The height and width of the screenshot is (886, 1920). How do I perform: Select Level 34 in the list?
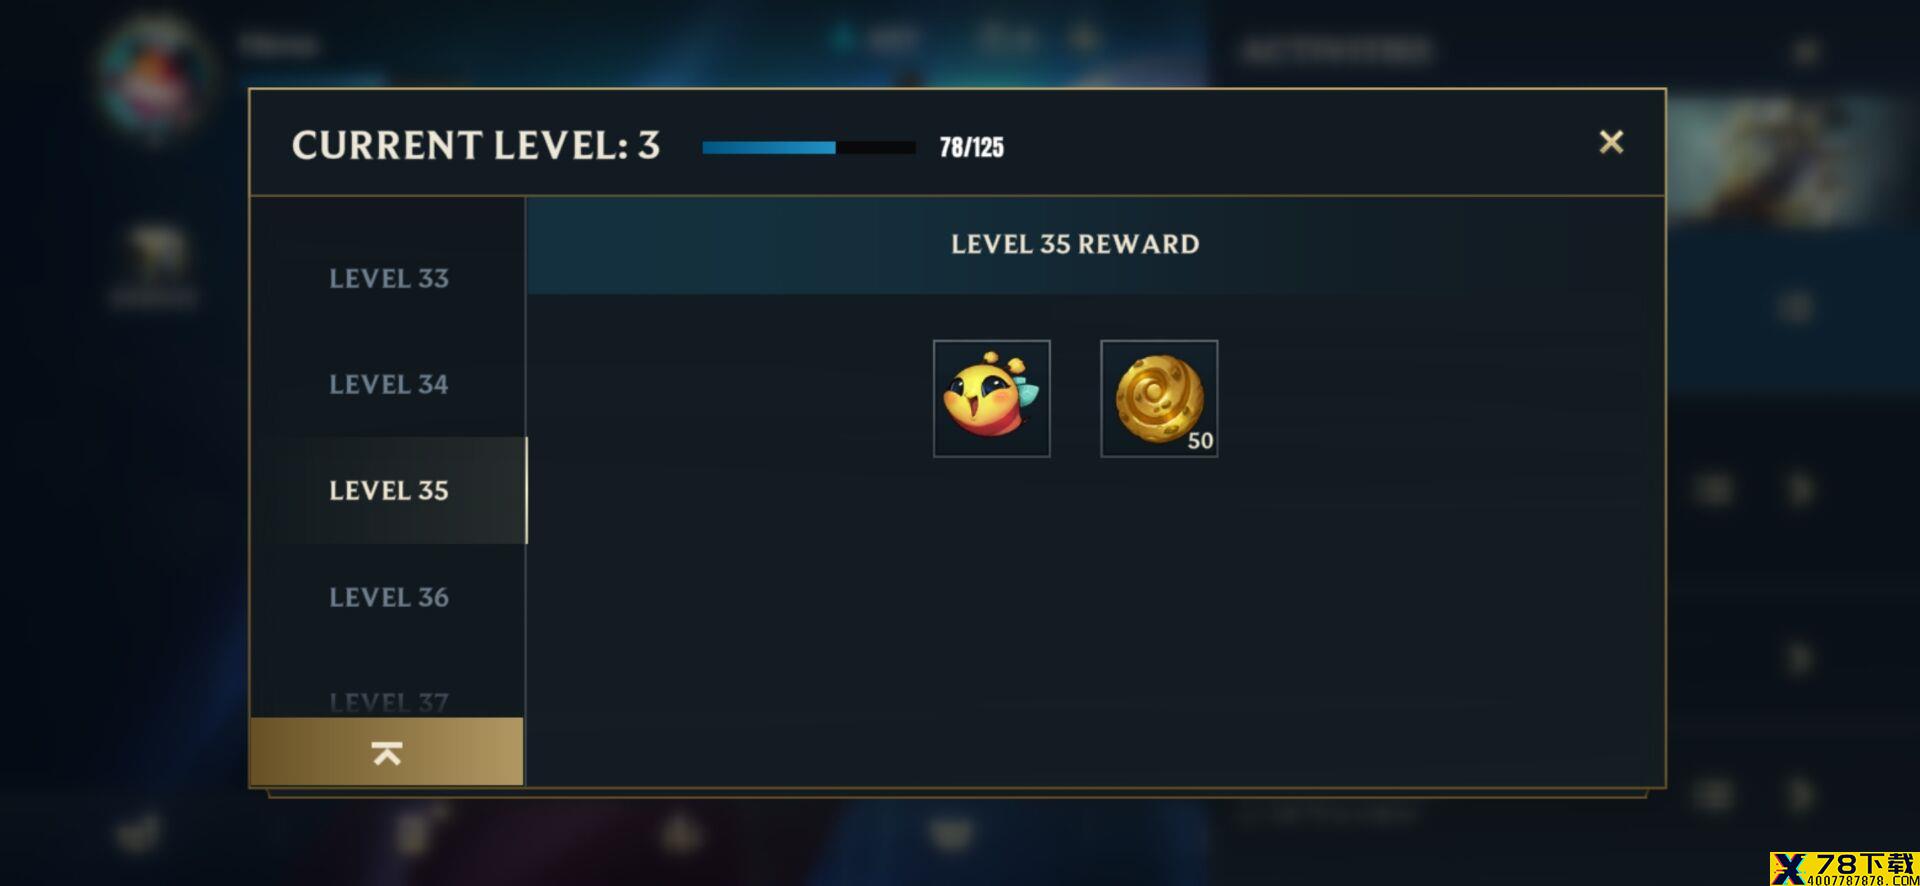pyautogui.click(x=389, y=384)
